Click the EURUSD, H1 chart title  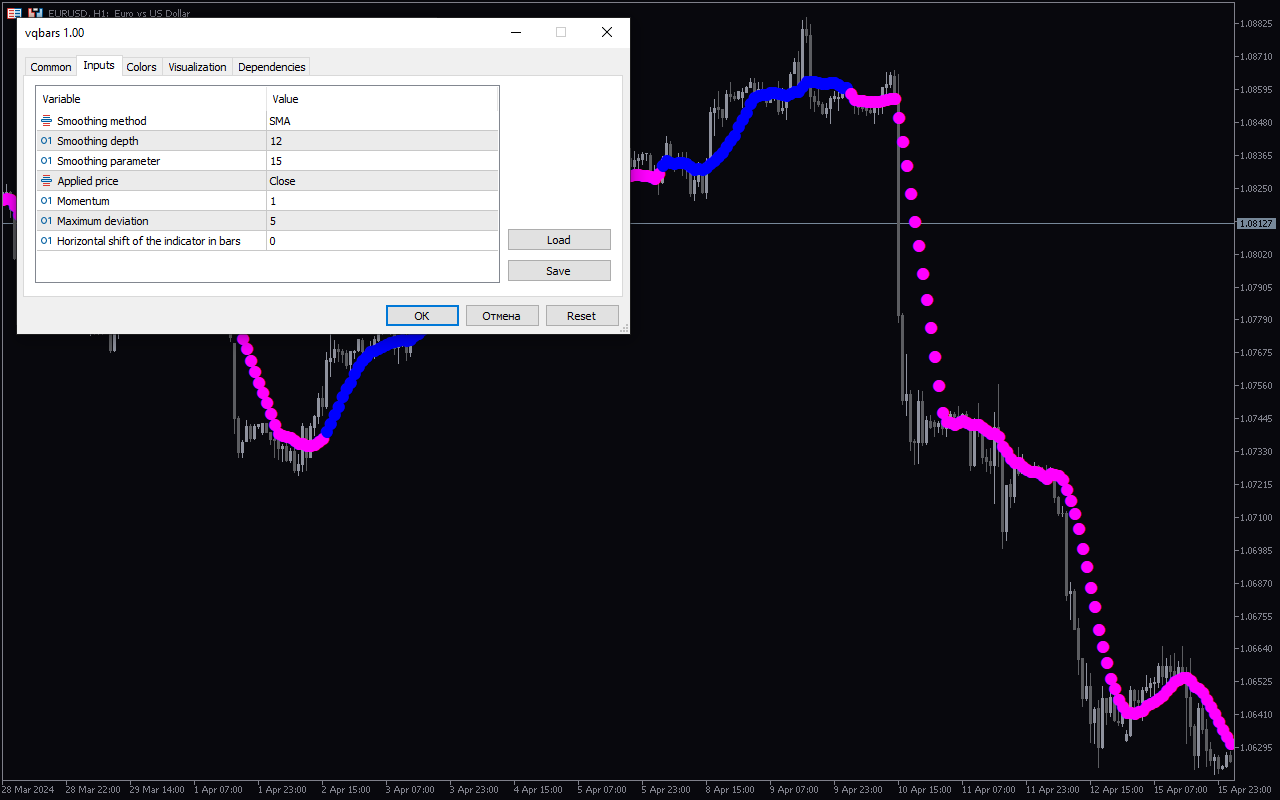coord(119,13)
